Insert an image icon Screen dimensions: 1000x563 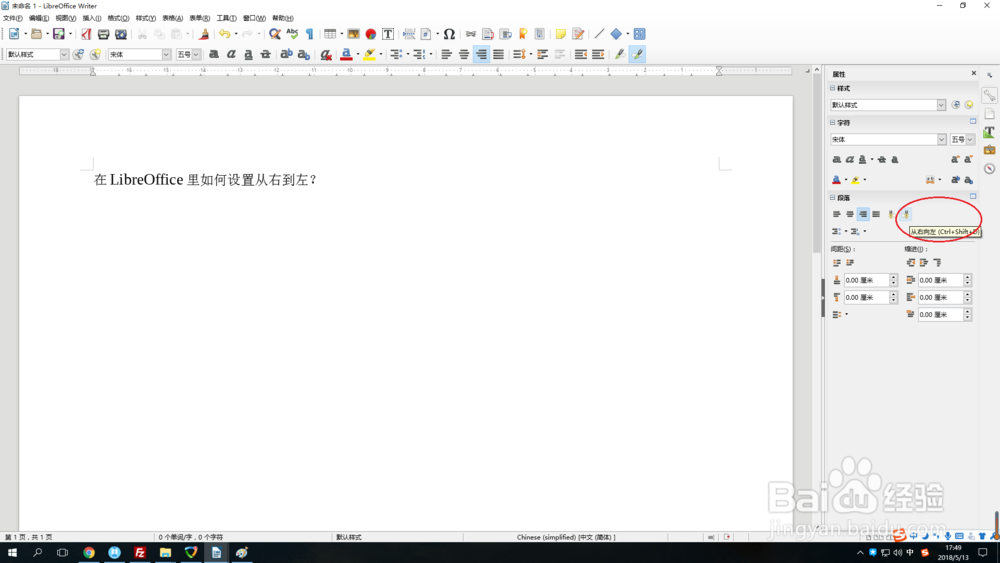pyautogui.click(x=353, y=34)
